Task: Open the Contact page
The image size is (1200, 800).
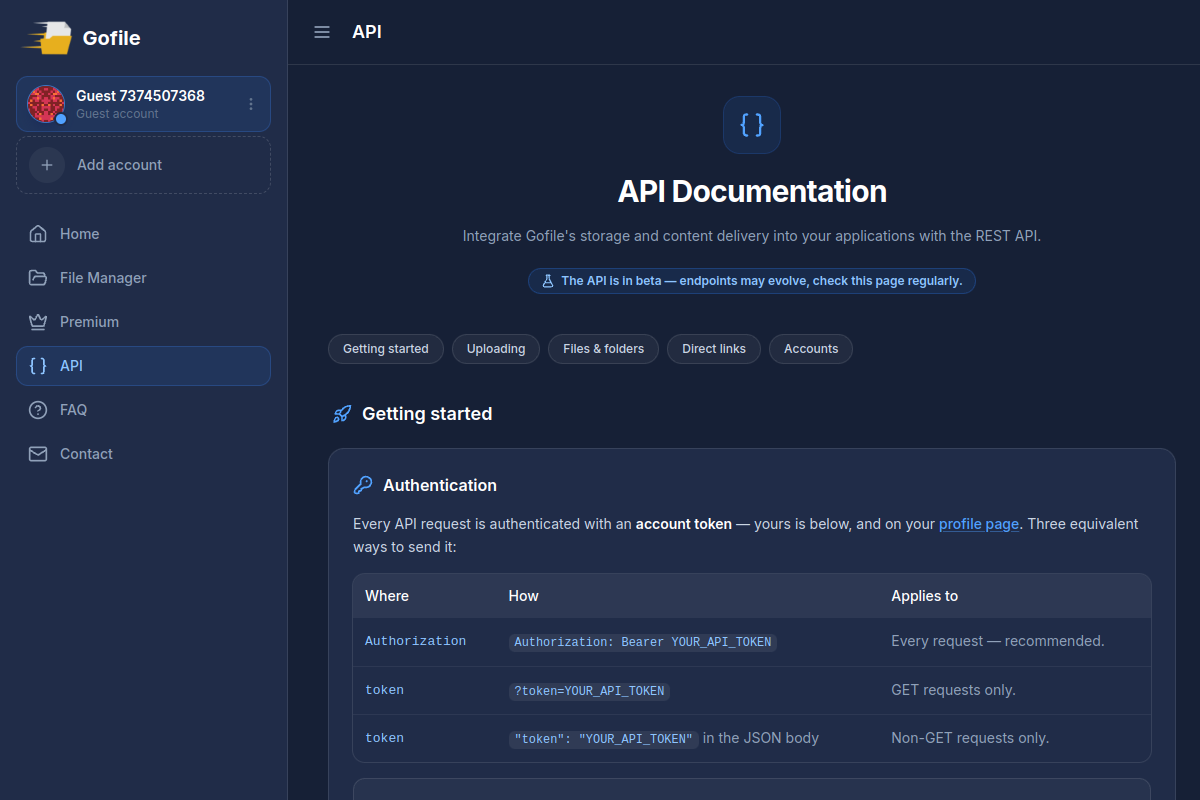Action: (143, 454)
